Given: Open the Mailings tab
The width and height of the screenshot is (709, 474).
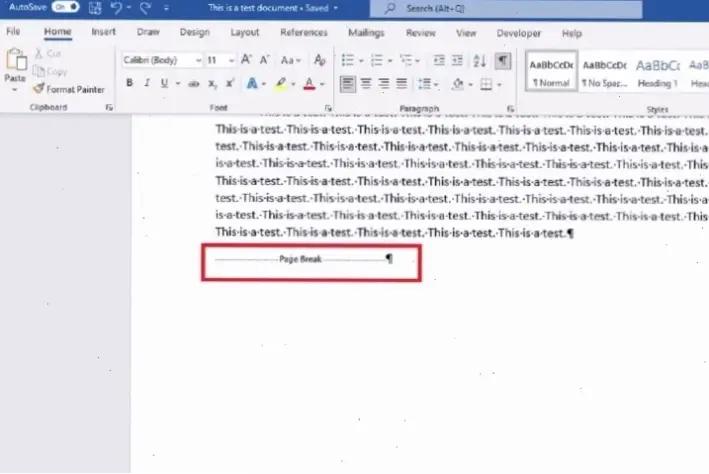Looking at the screenshot, I should [366, 33].
